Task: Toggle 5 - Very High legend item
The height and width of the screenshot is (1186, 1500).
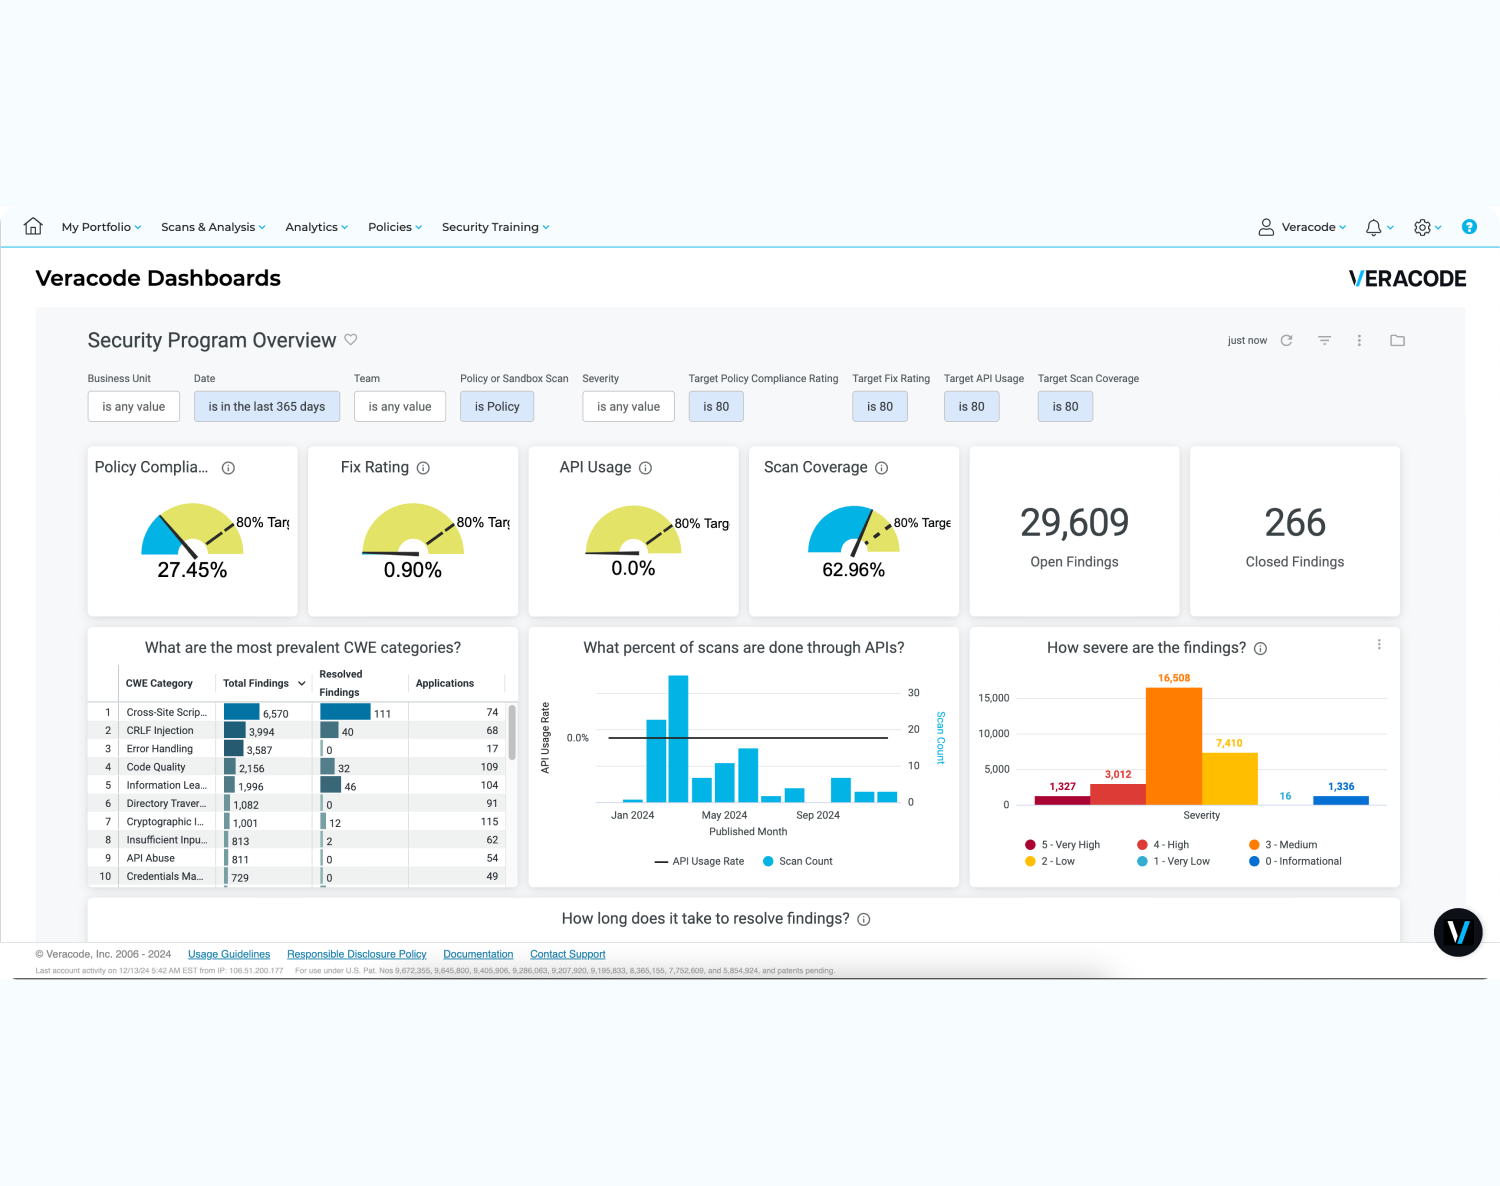Action: coord(1063,845)
